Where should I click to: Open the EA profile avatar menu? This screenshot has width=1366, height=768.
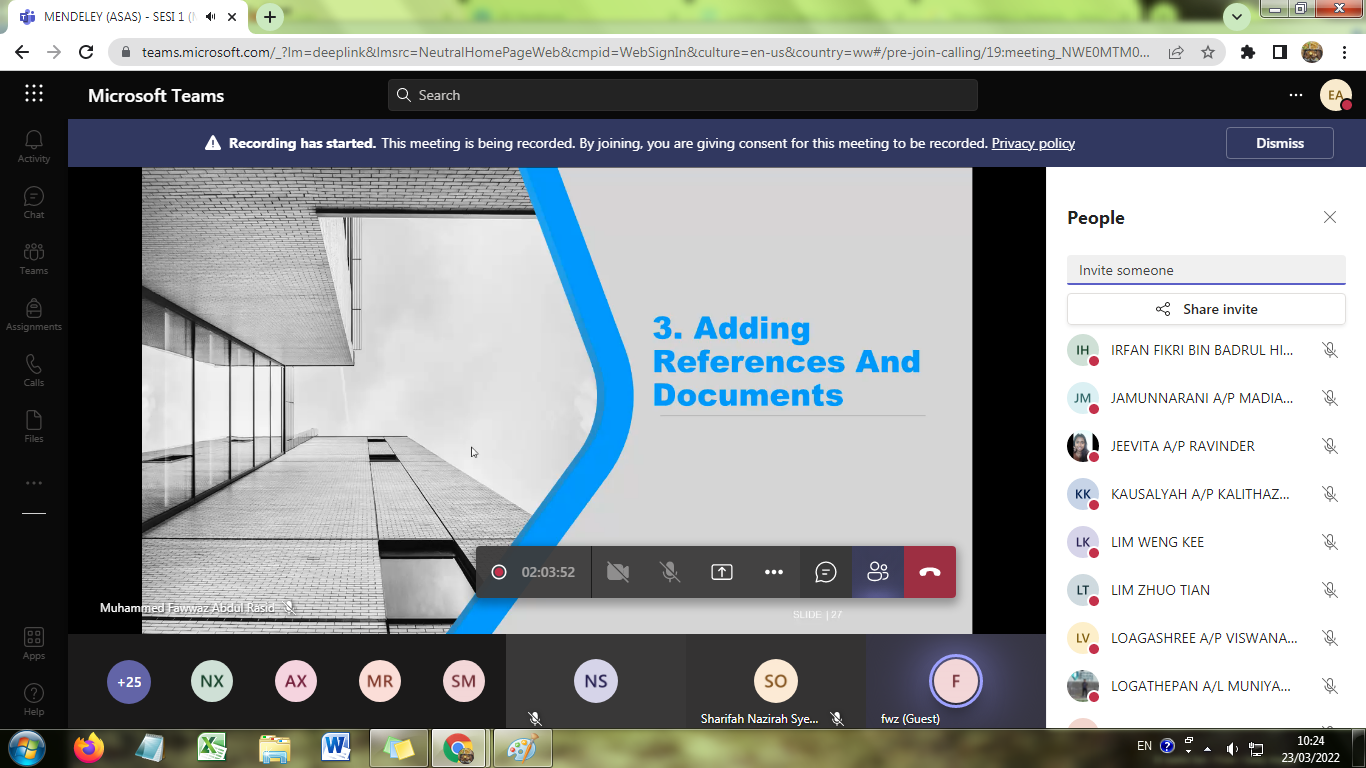coord(1336,95)
